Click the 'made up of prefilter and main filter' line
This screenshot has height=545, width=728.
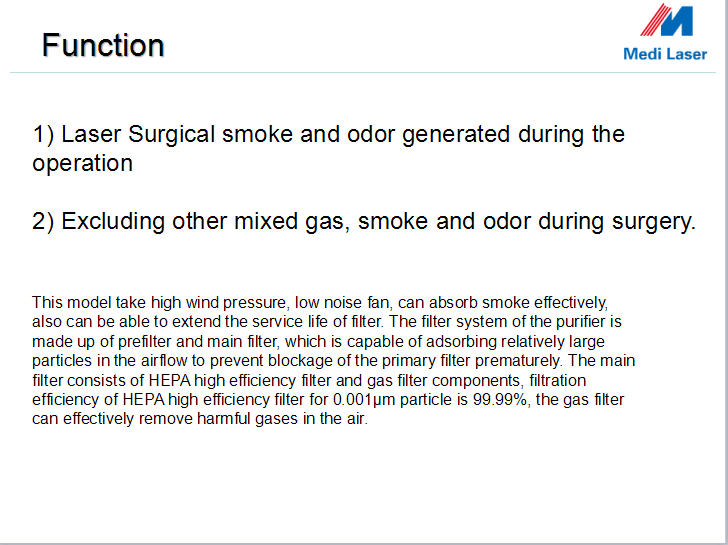(318, 342)
